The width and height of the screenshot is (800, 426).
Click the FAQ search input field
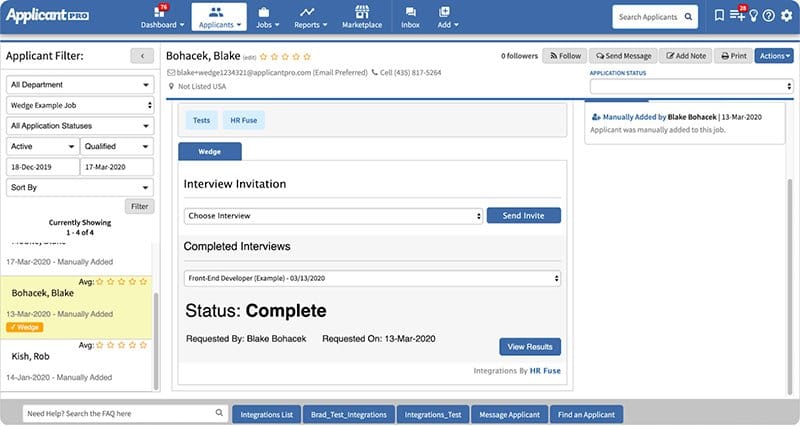click(118, 413)
